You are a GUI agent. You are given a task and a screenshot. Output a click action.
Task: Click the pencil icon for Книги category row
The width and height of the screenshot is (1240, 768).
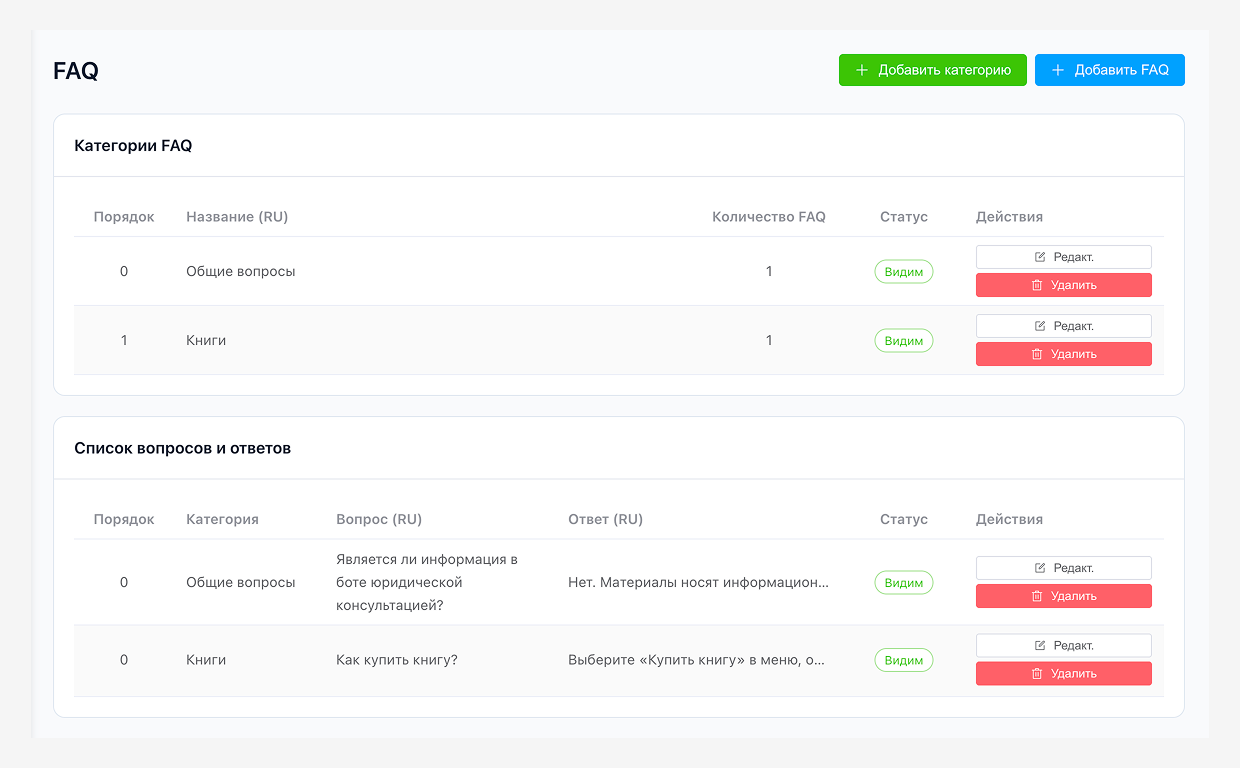(x=1040, y=326)
